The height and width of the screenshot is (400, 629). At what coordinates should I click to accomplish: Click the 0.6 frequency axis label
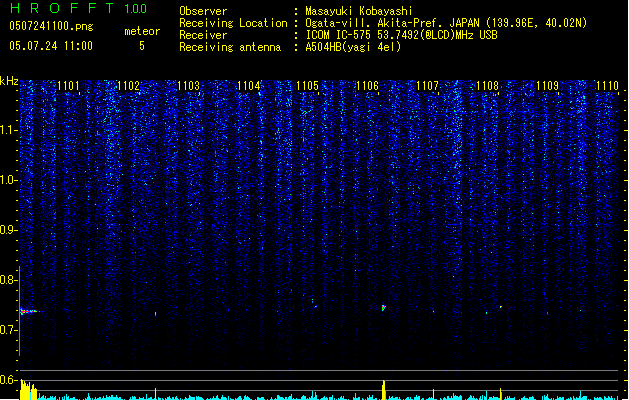pos(8,380)
